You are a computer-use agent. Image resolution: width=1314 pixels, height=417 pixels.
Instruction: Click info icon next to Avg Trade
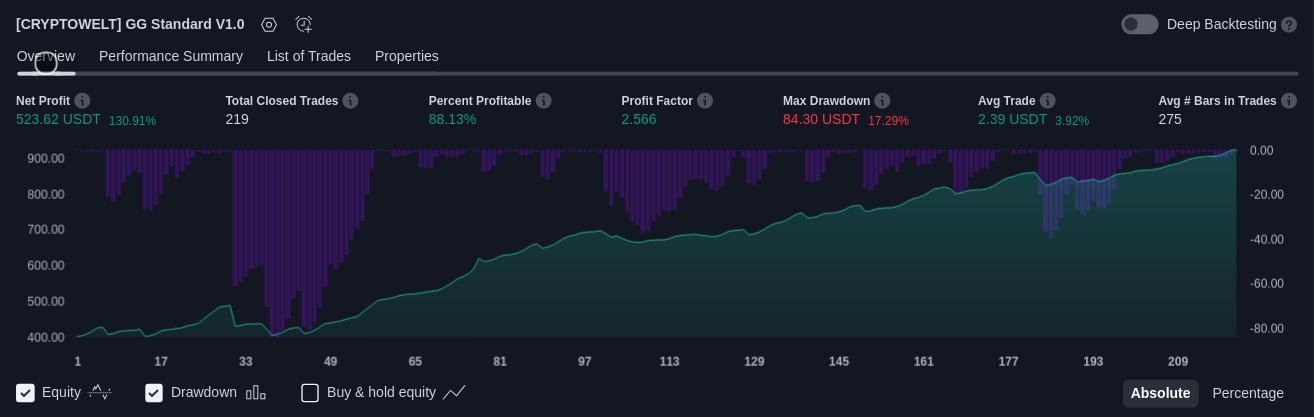pyautogui.click(x=1047, y=101)
